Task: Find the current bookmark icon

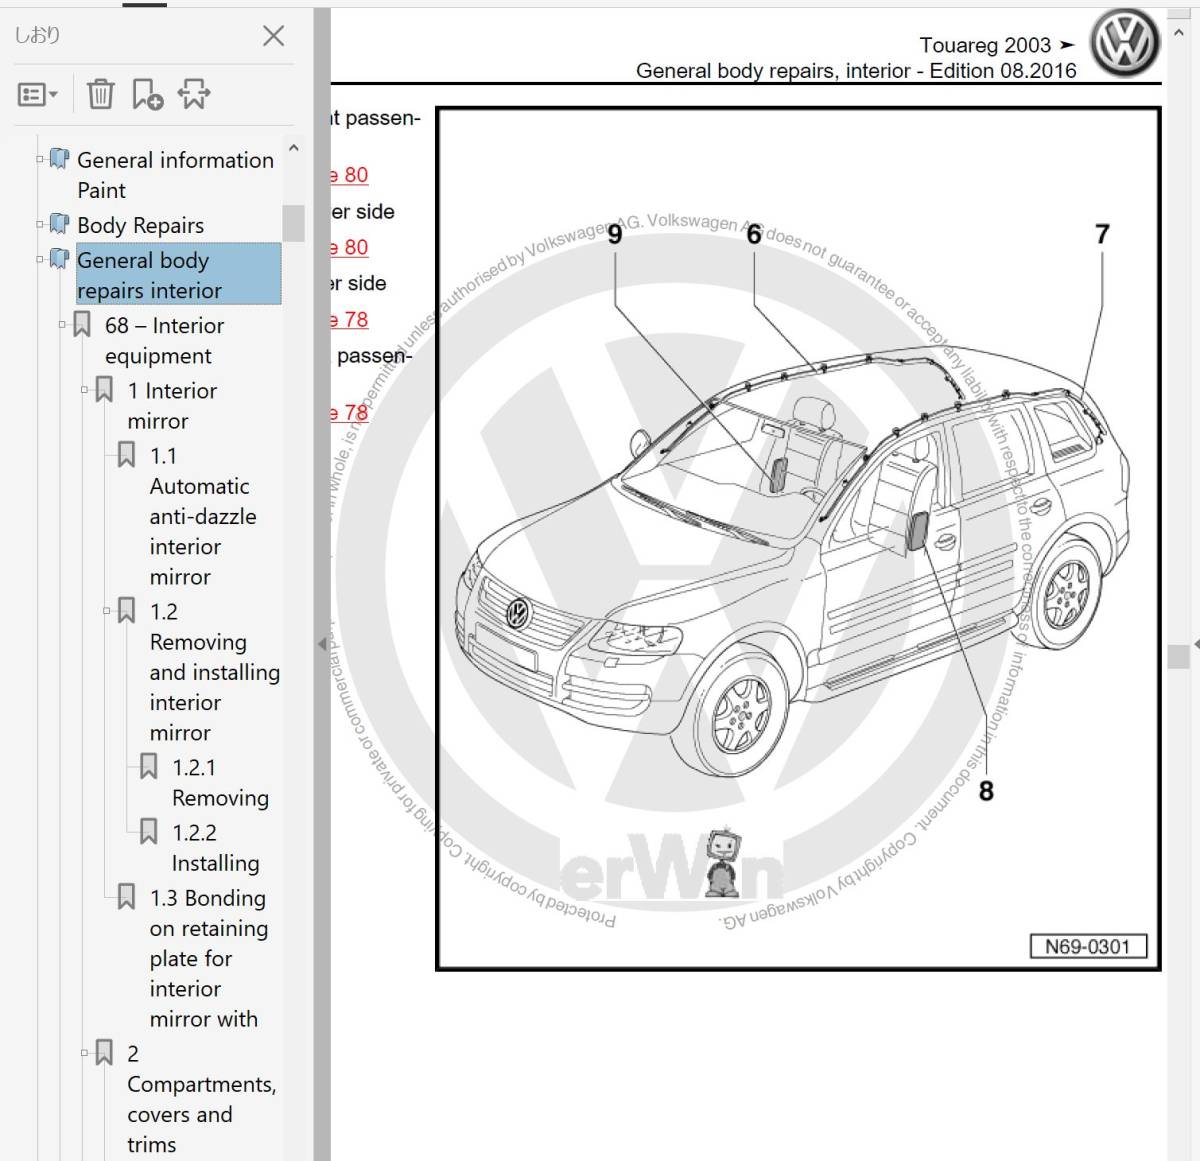Action: click(194, 94)
